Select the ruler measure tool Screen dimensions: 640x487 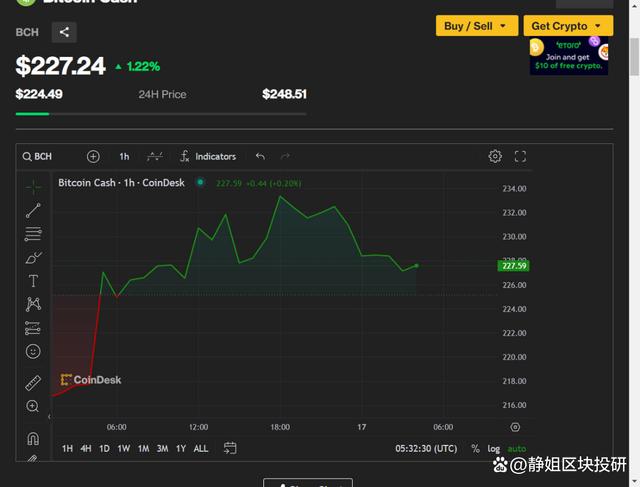point(33,383)
